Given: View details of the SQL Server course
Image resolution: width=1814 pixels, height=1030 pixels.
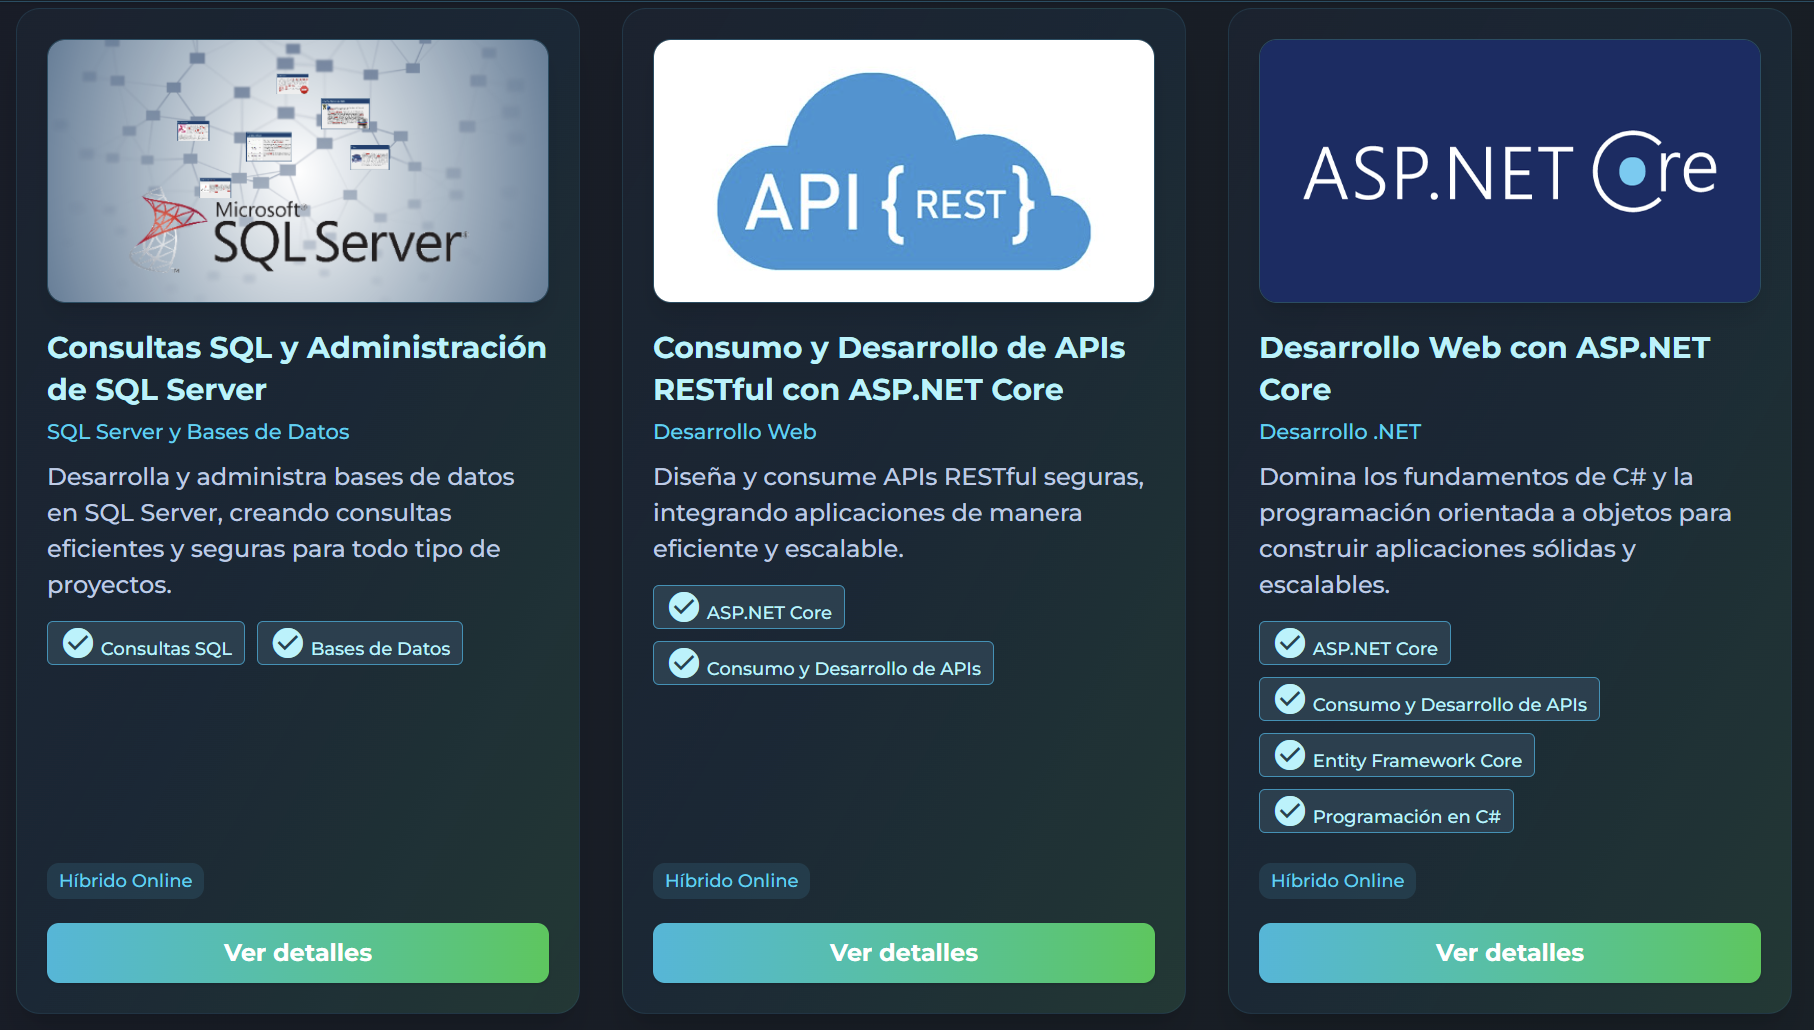Looking at the screenshot, I should click(x=298, y=953).
